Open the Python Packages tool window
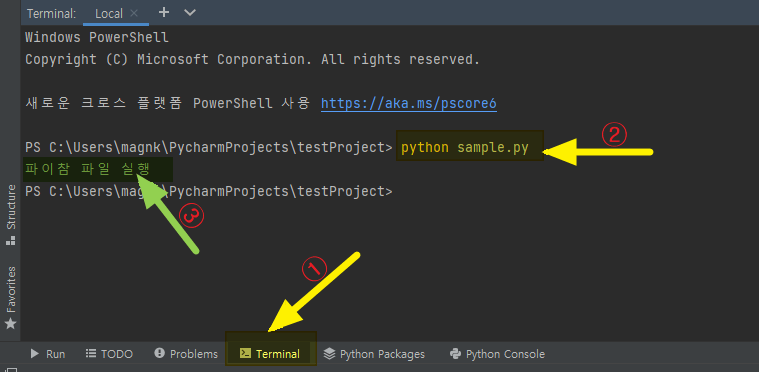This screenshot has width=759, height=372. 374,354
